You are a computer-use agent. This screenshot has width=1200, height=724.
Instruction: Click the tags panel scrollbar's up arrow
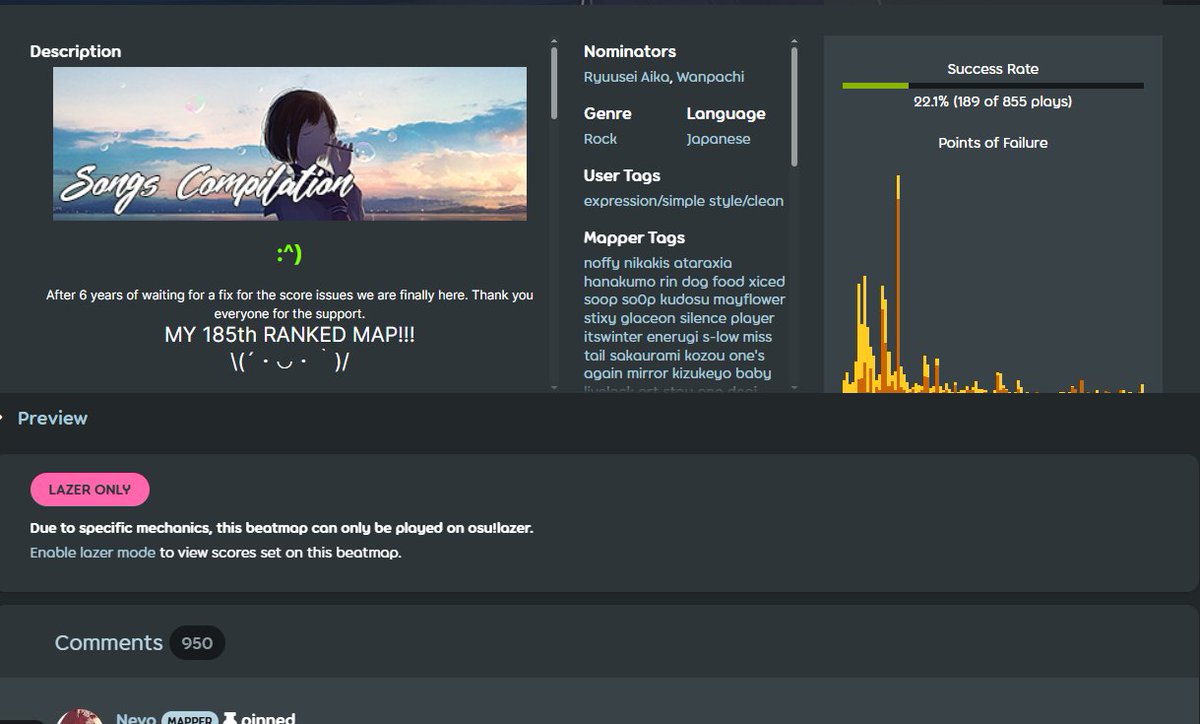[x=794, y=43]
